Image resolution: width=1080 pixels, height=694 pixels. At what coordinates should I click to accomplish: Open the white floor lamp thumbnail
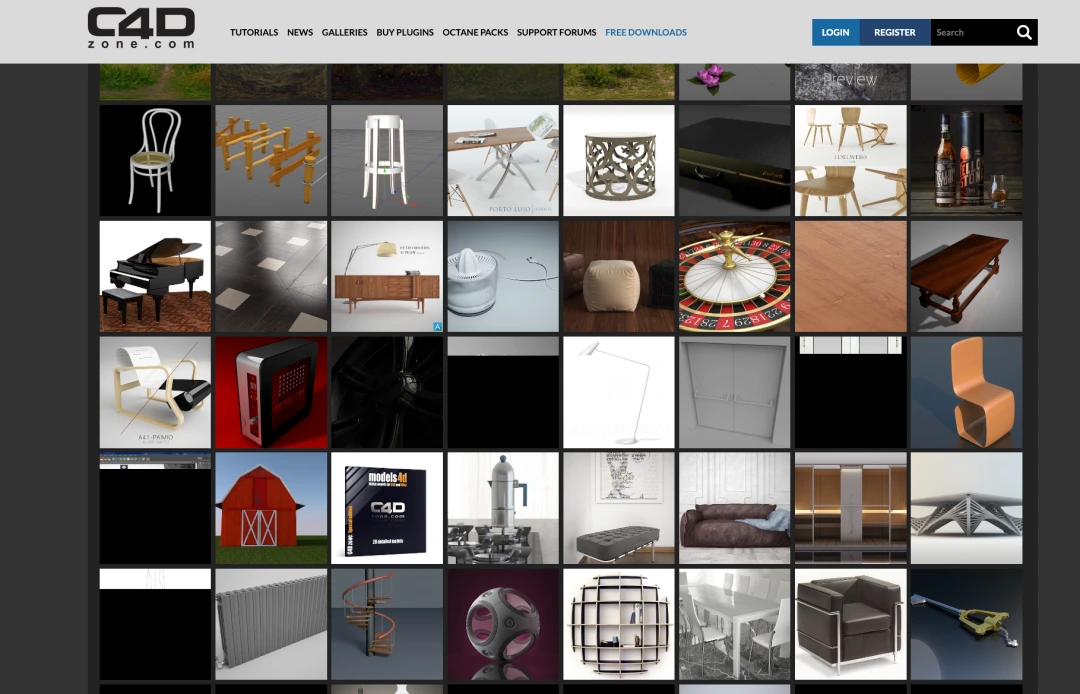[619, 392]
